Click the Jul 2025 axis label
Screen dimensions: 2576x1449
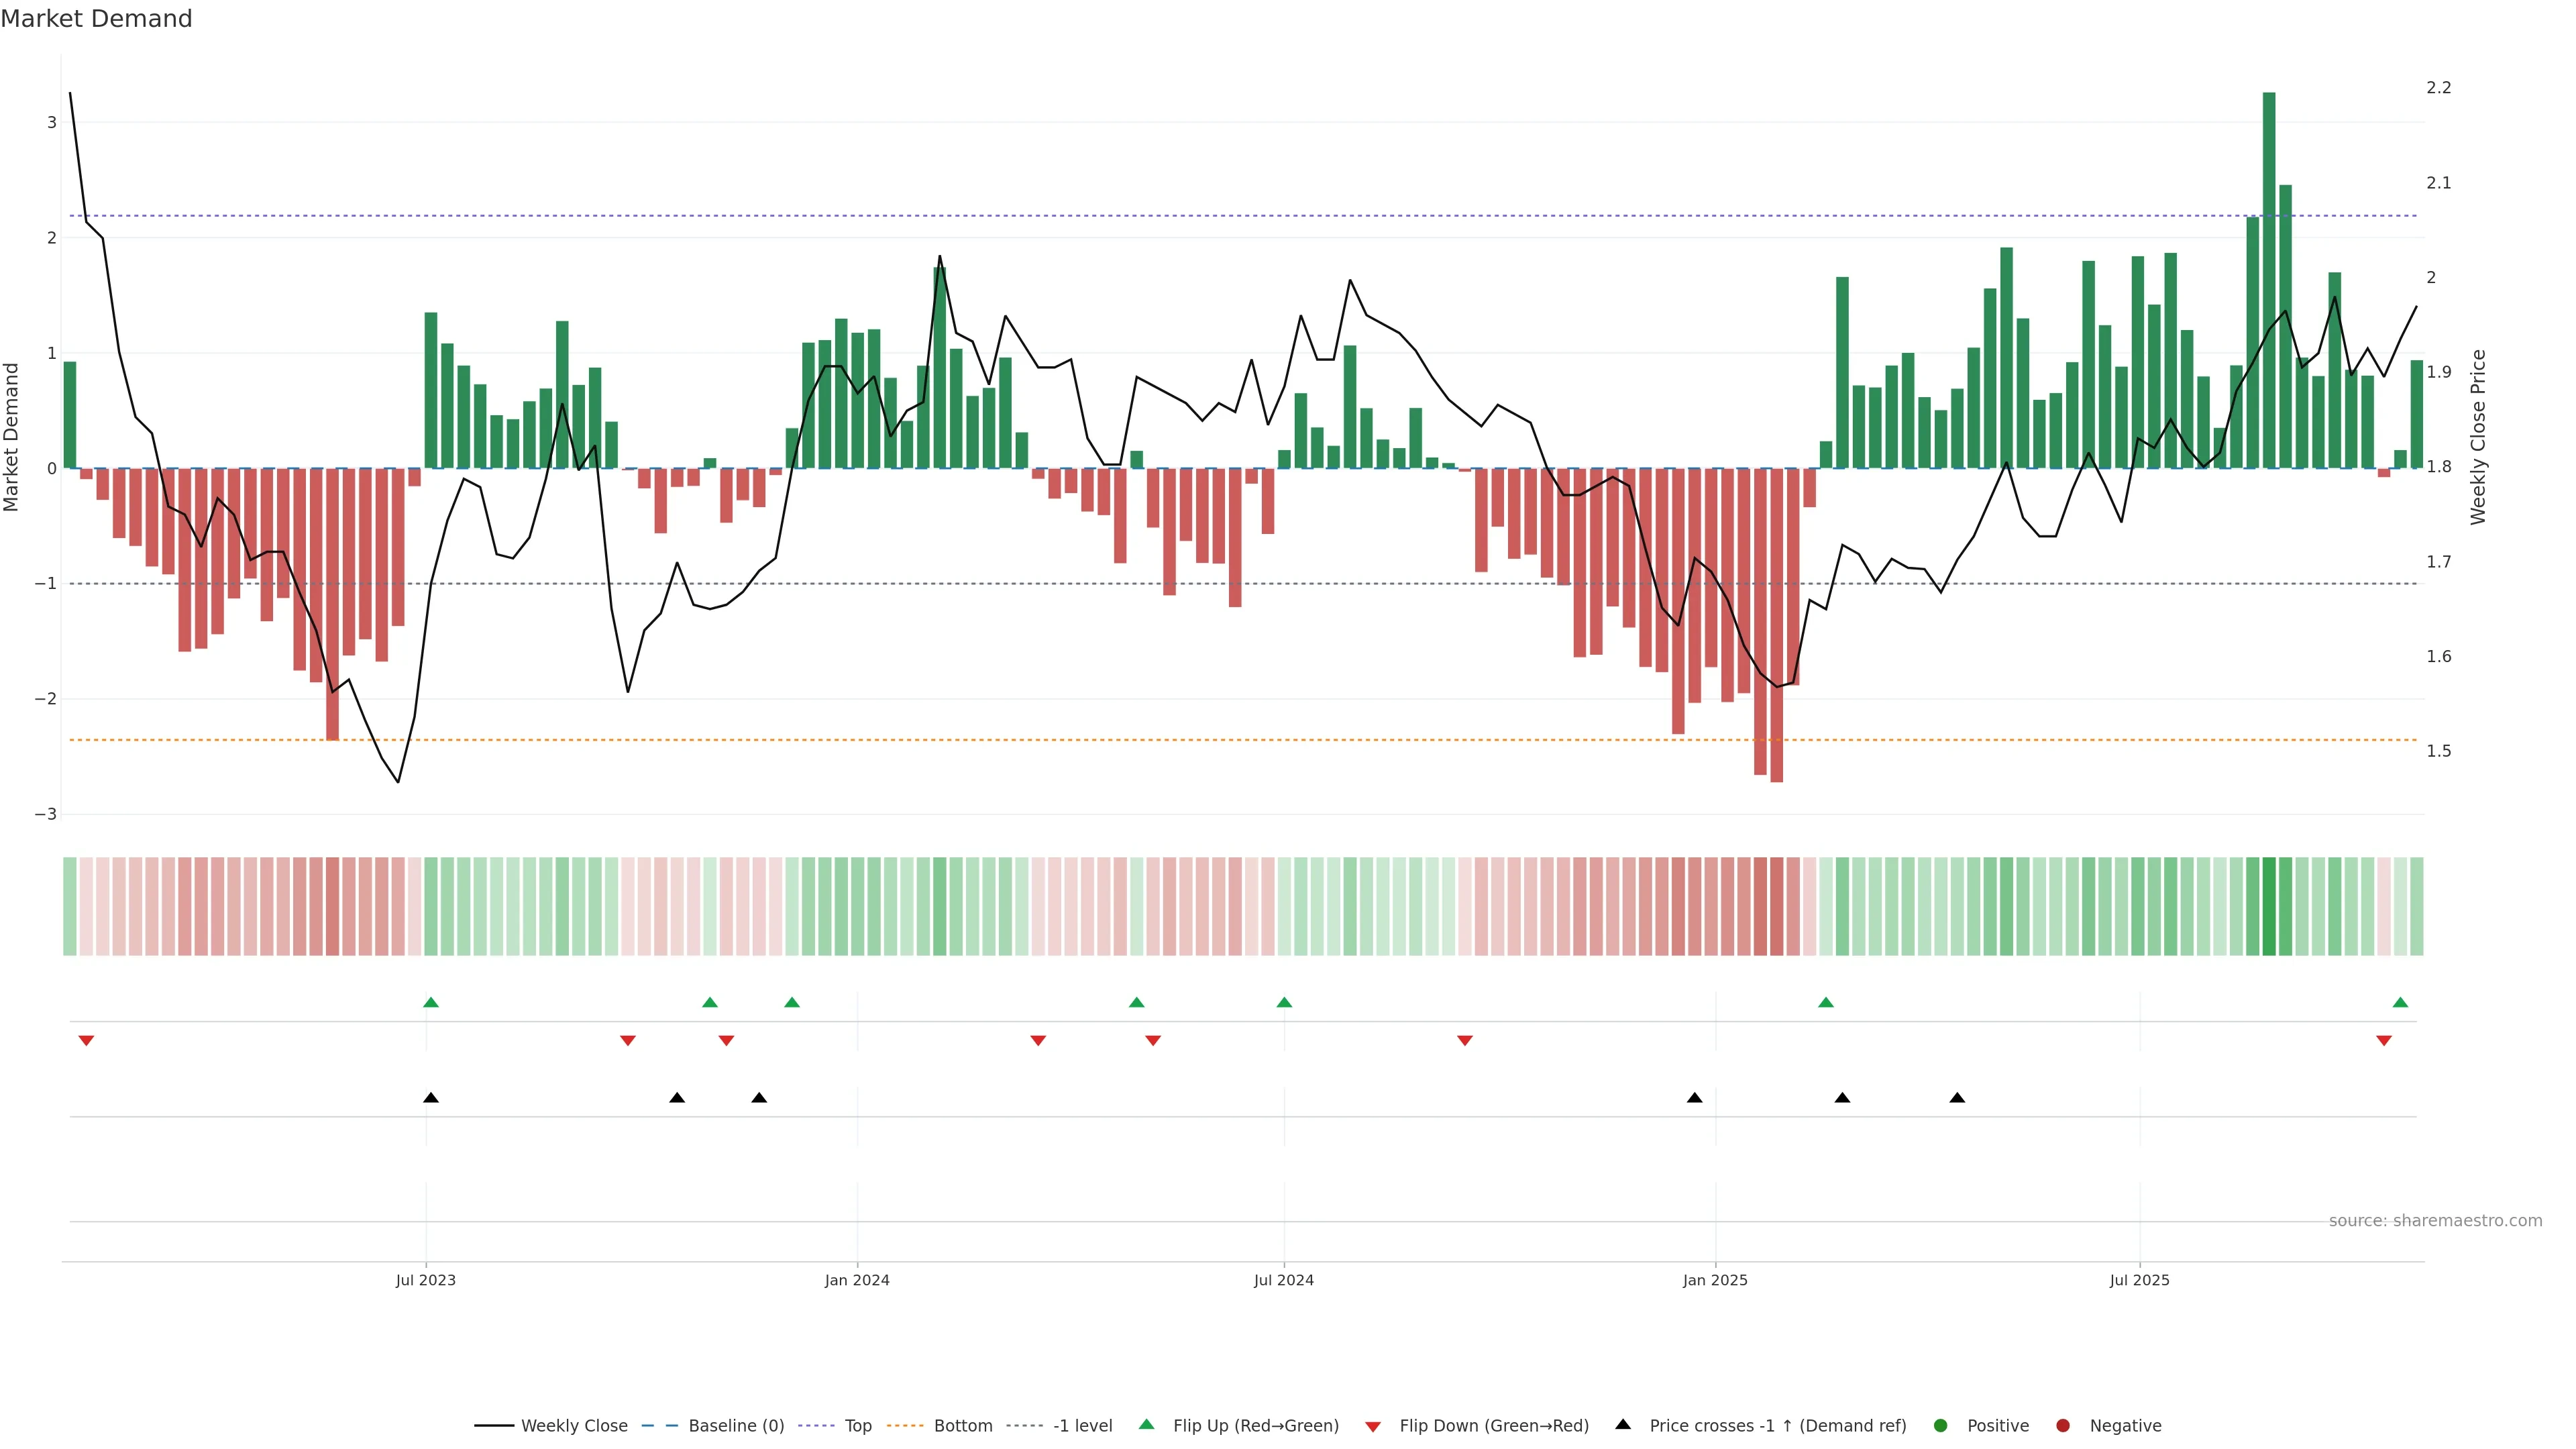point(2139,1280)
